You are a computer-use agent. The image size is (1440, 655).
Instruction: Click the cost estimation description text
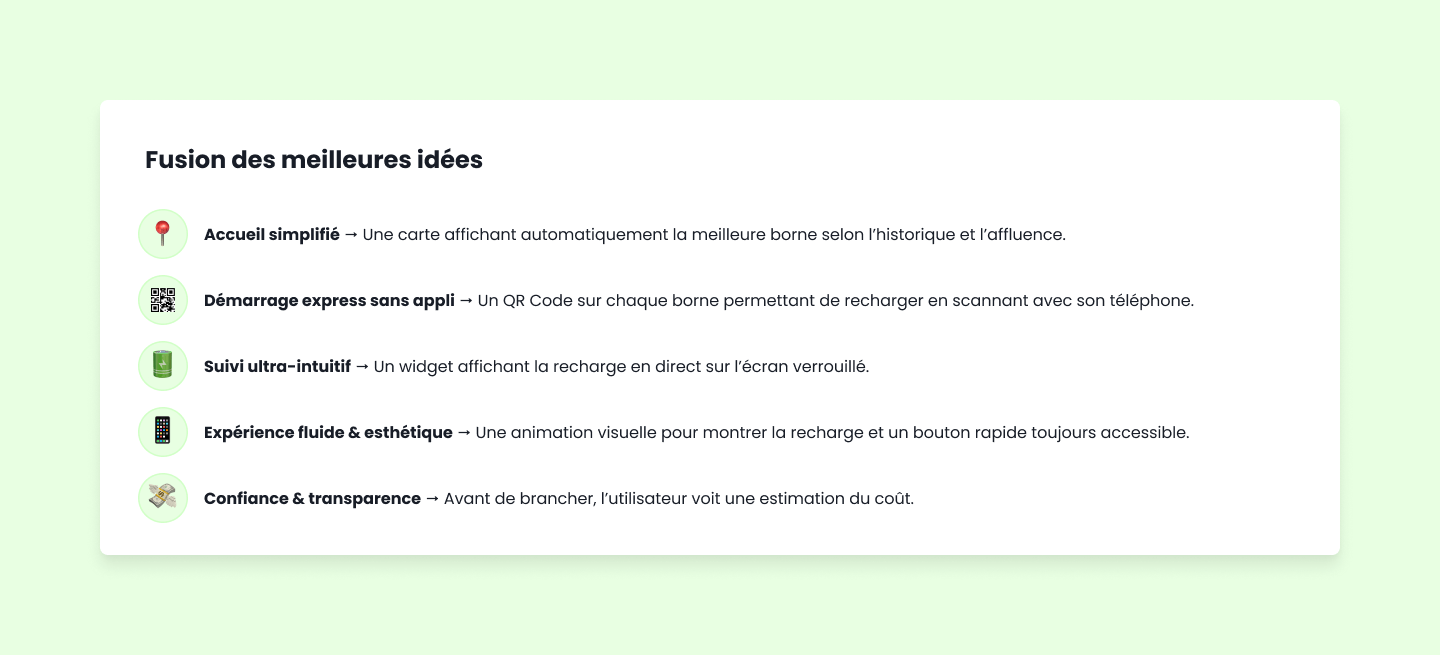(x=679, y=499)
